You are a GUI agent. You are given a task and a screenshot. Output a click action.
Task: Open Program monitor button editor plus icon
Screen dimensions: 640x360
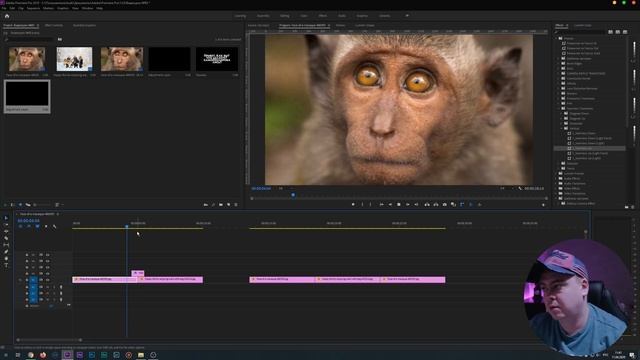coord(543,204)
